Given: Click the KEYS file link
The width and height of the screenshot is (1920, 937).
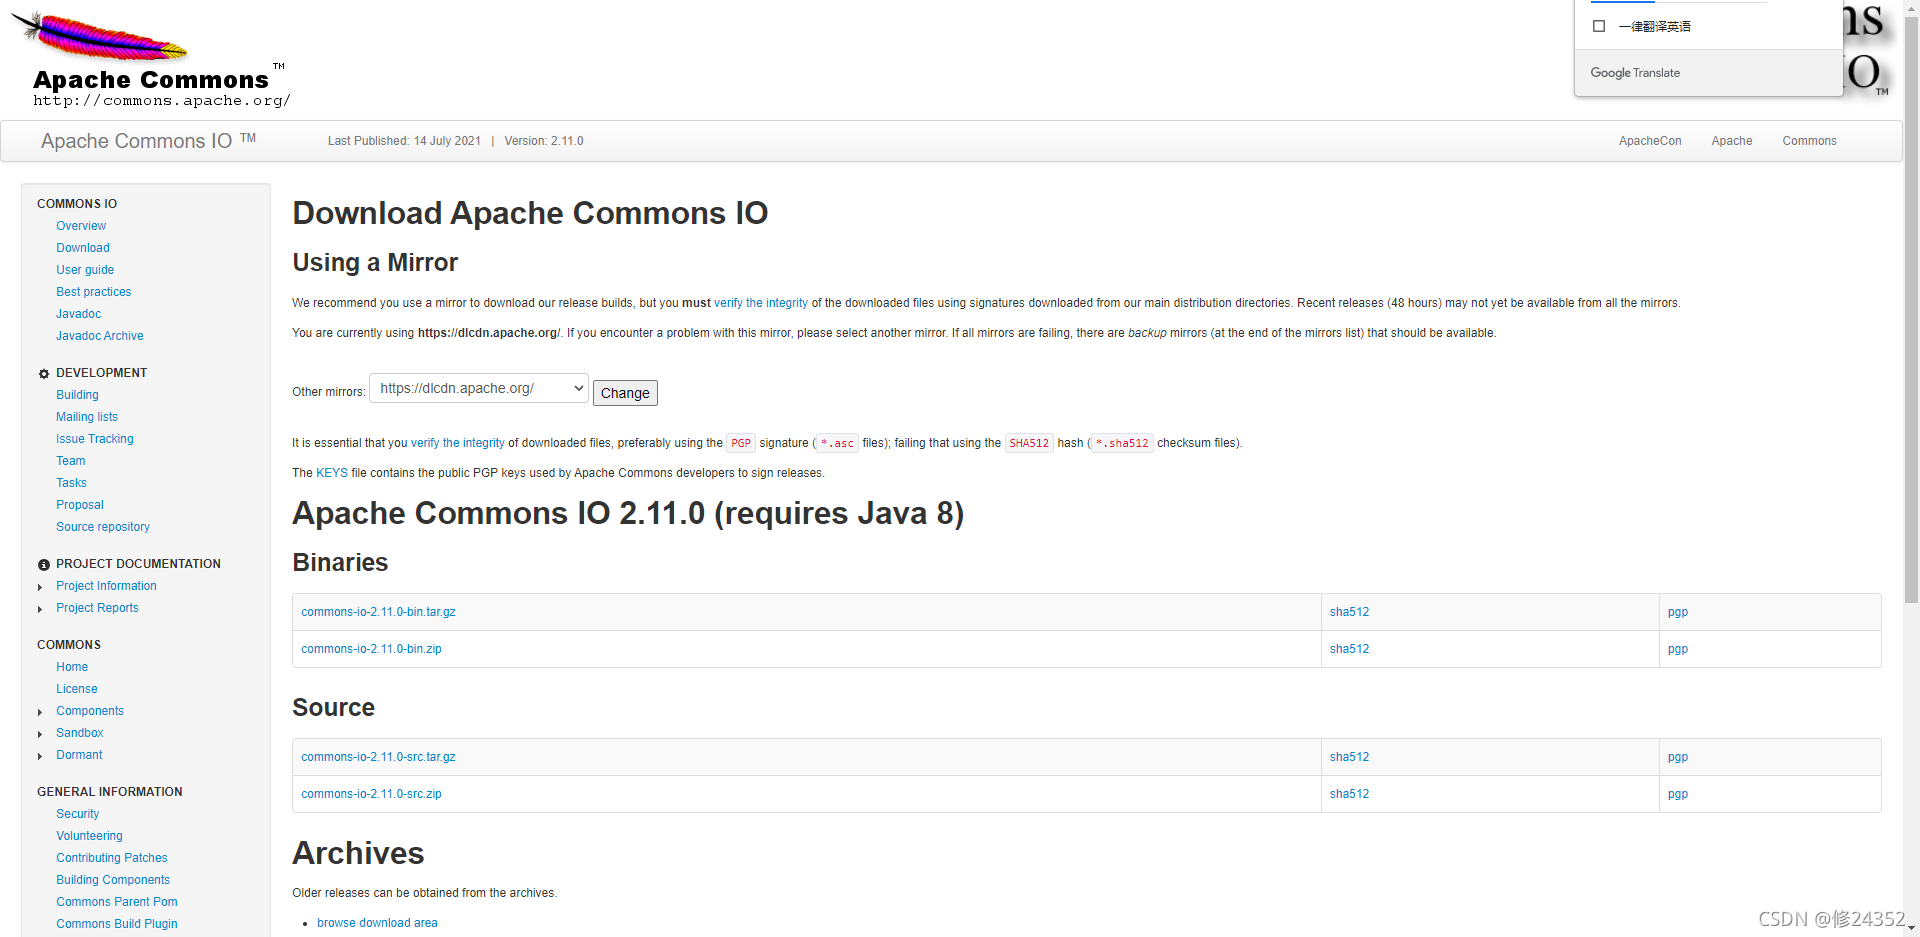Looking at the screenshot, I should [x=331, y=472].
